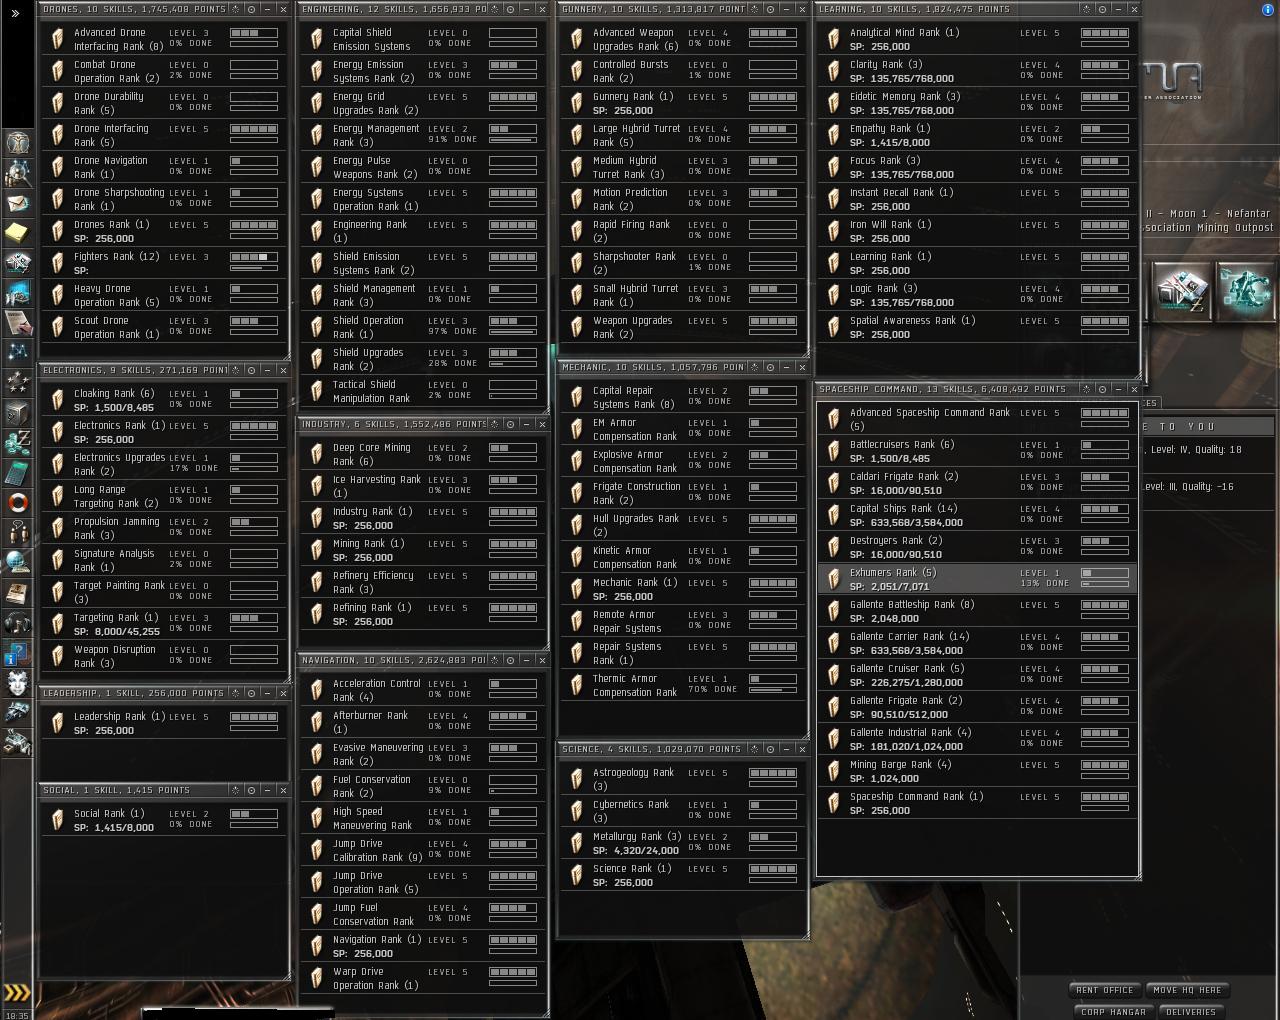This screenshot has height=1020, width=1280.
Task: Open the Character Sheet figure icon in sidebar
Action: coord(17,142)
